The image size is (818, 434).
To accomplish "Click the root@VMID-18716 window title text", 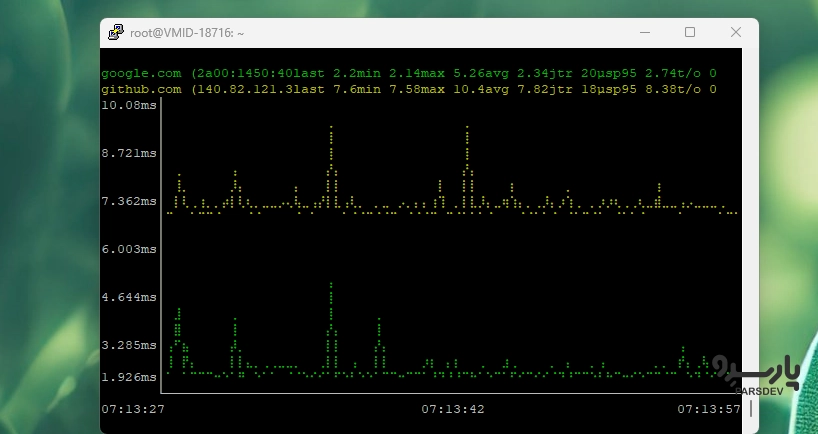I will (x=187, y=33).
